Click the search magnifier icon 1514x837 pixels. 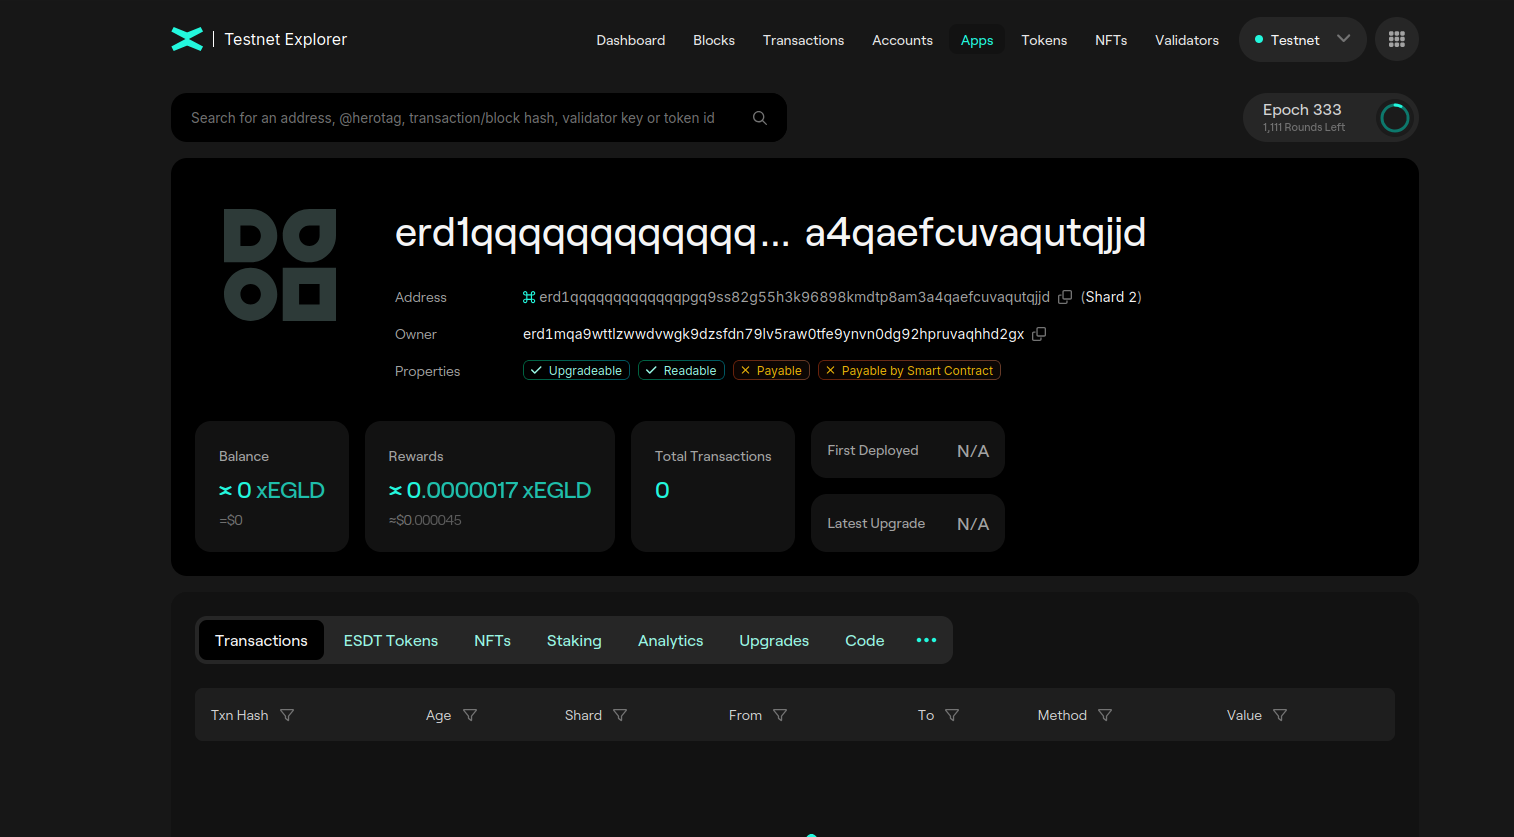pyautogui.click(x=760, y=118)
